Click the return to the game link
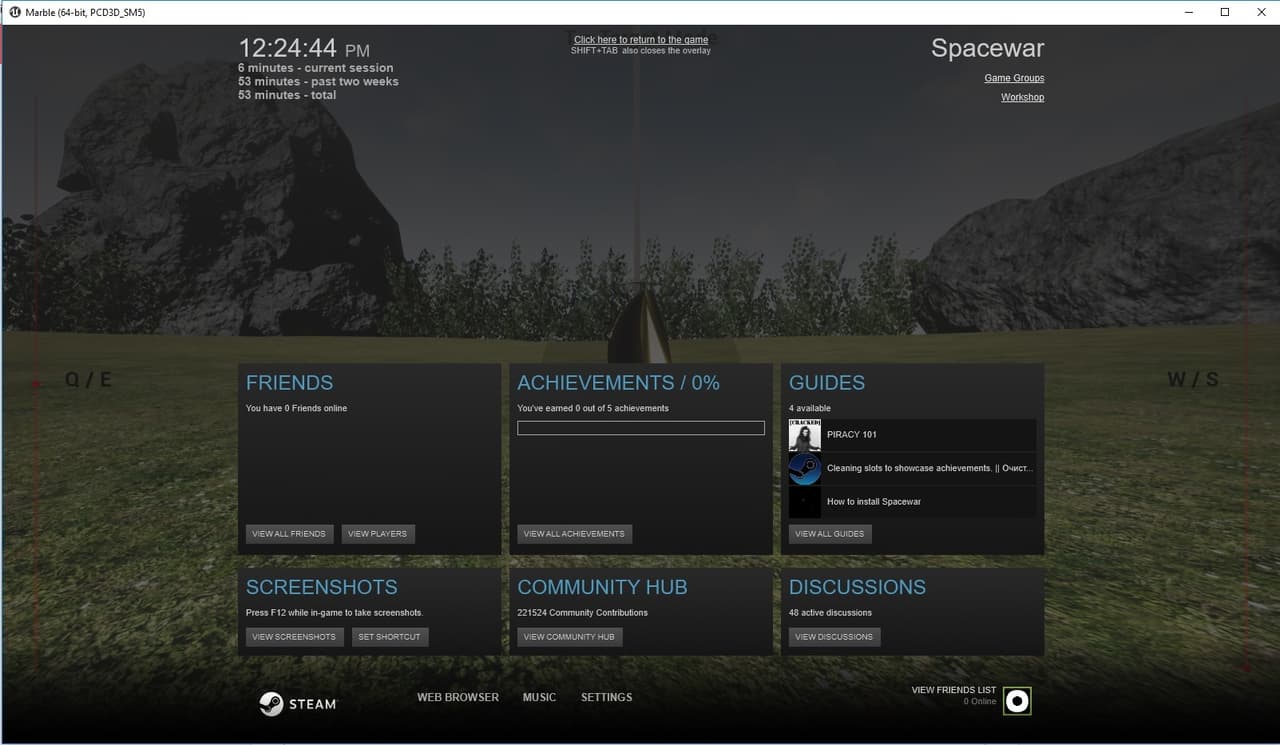Screen dimensions: 1280x745 click(641, 40)
